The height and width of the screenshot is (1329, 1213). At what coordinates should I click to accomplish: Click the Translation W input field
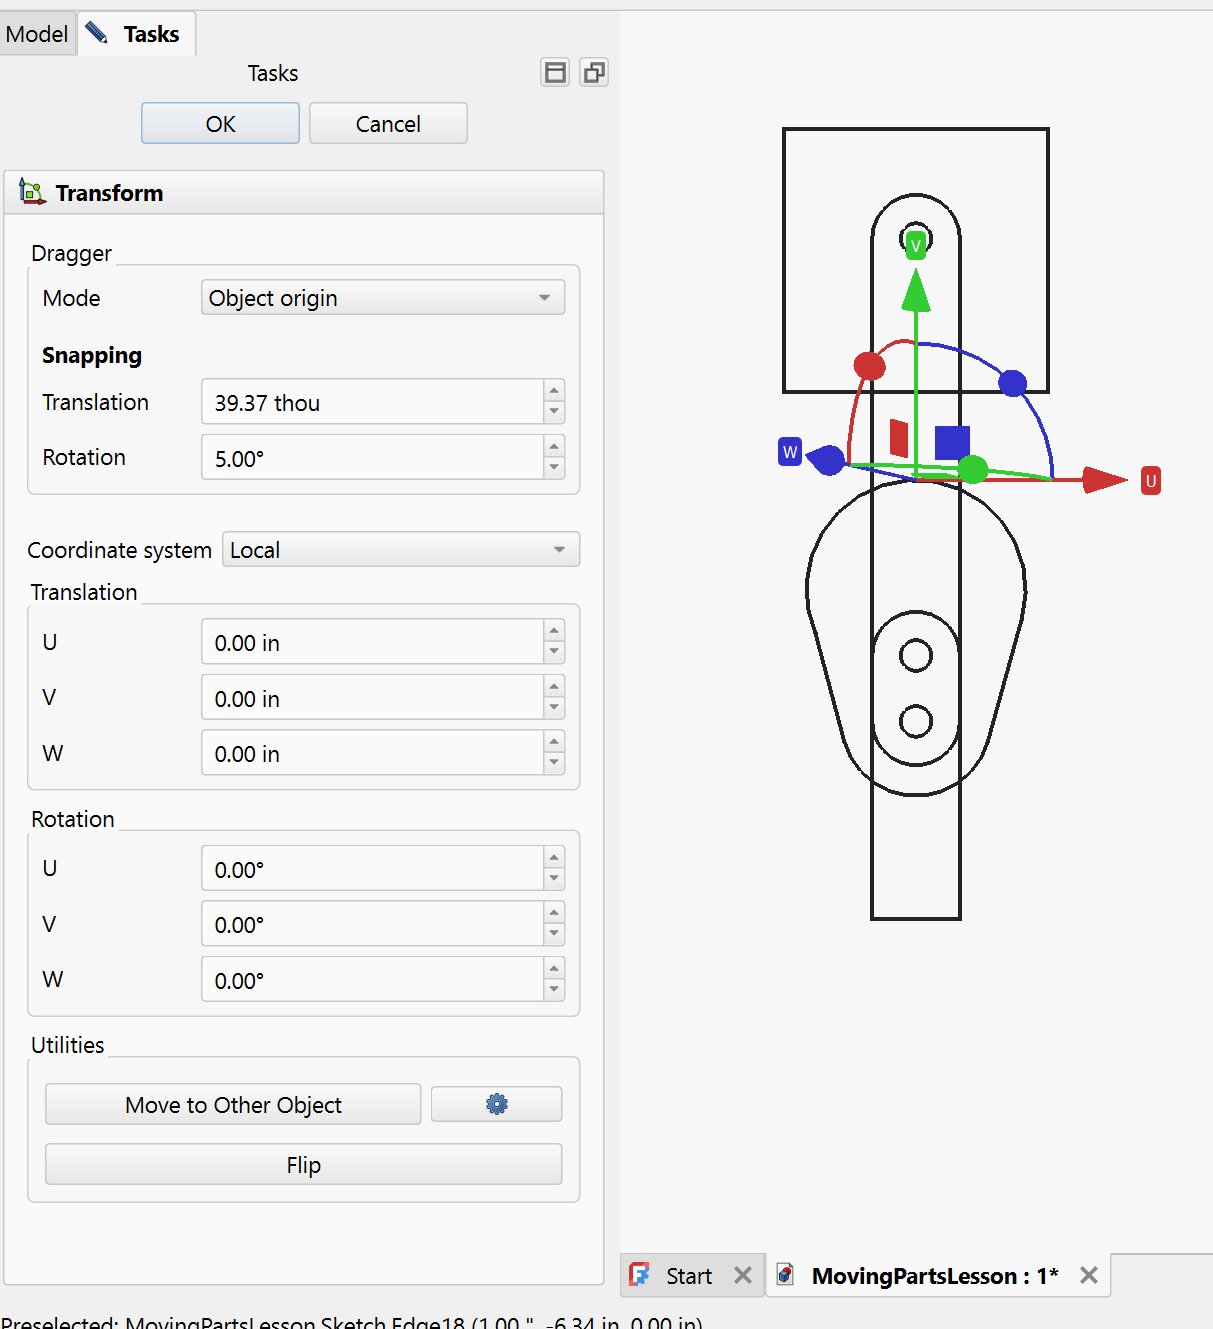(372, 753)
